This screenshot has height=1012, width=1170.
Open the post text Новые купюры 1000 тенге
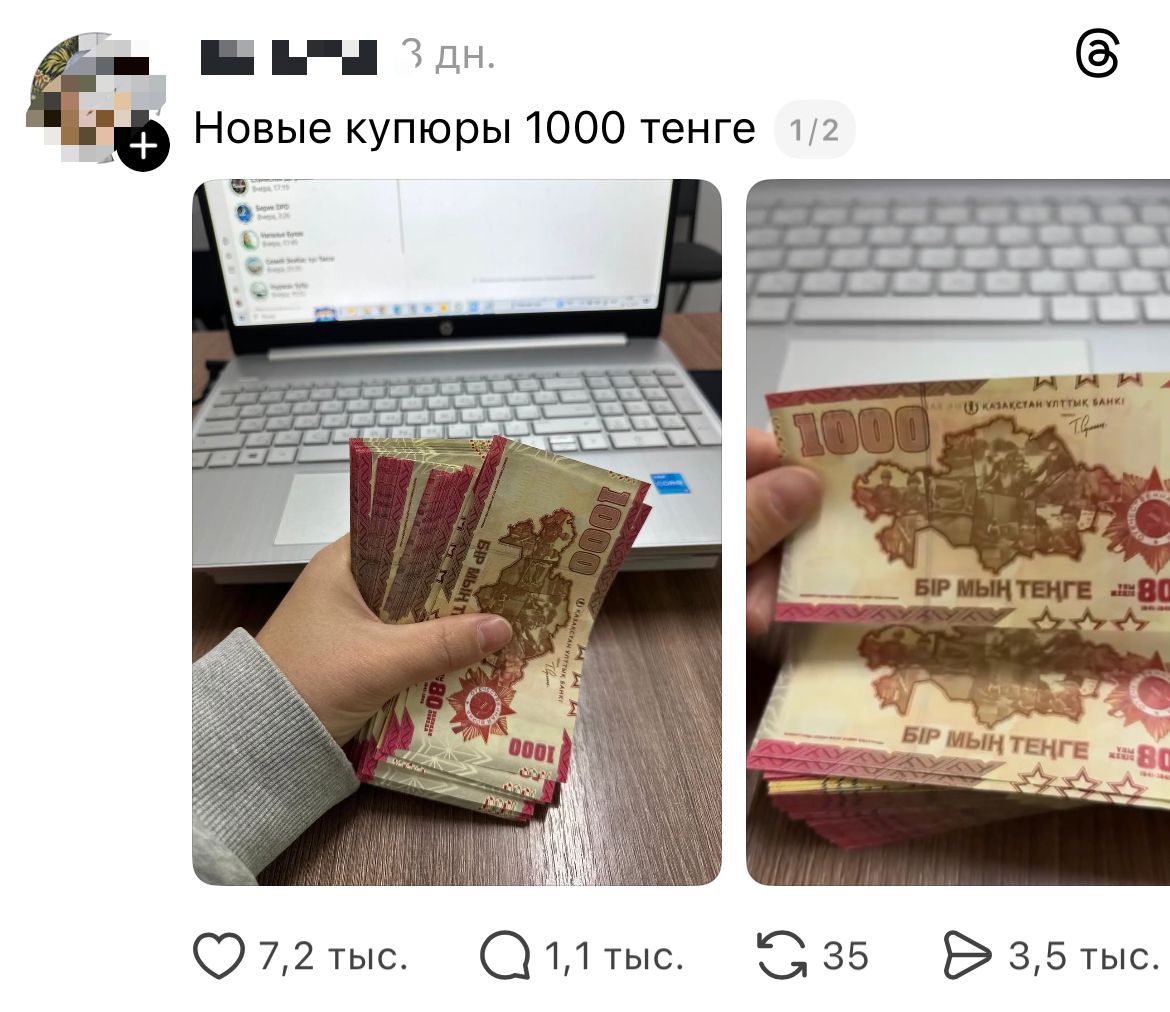[475, 128]
